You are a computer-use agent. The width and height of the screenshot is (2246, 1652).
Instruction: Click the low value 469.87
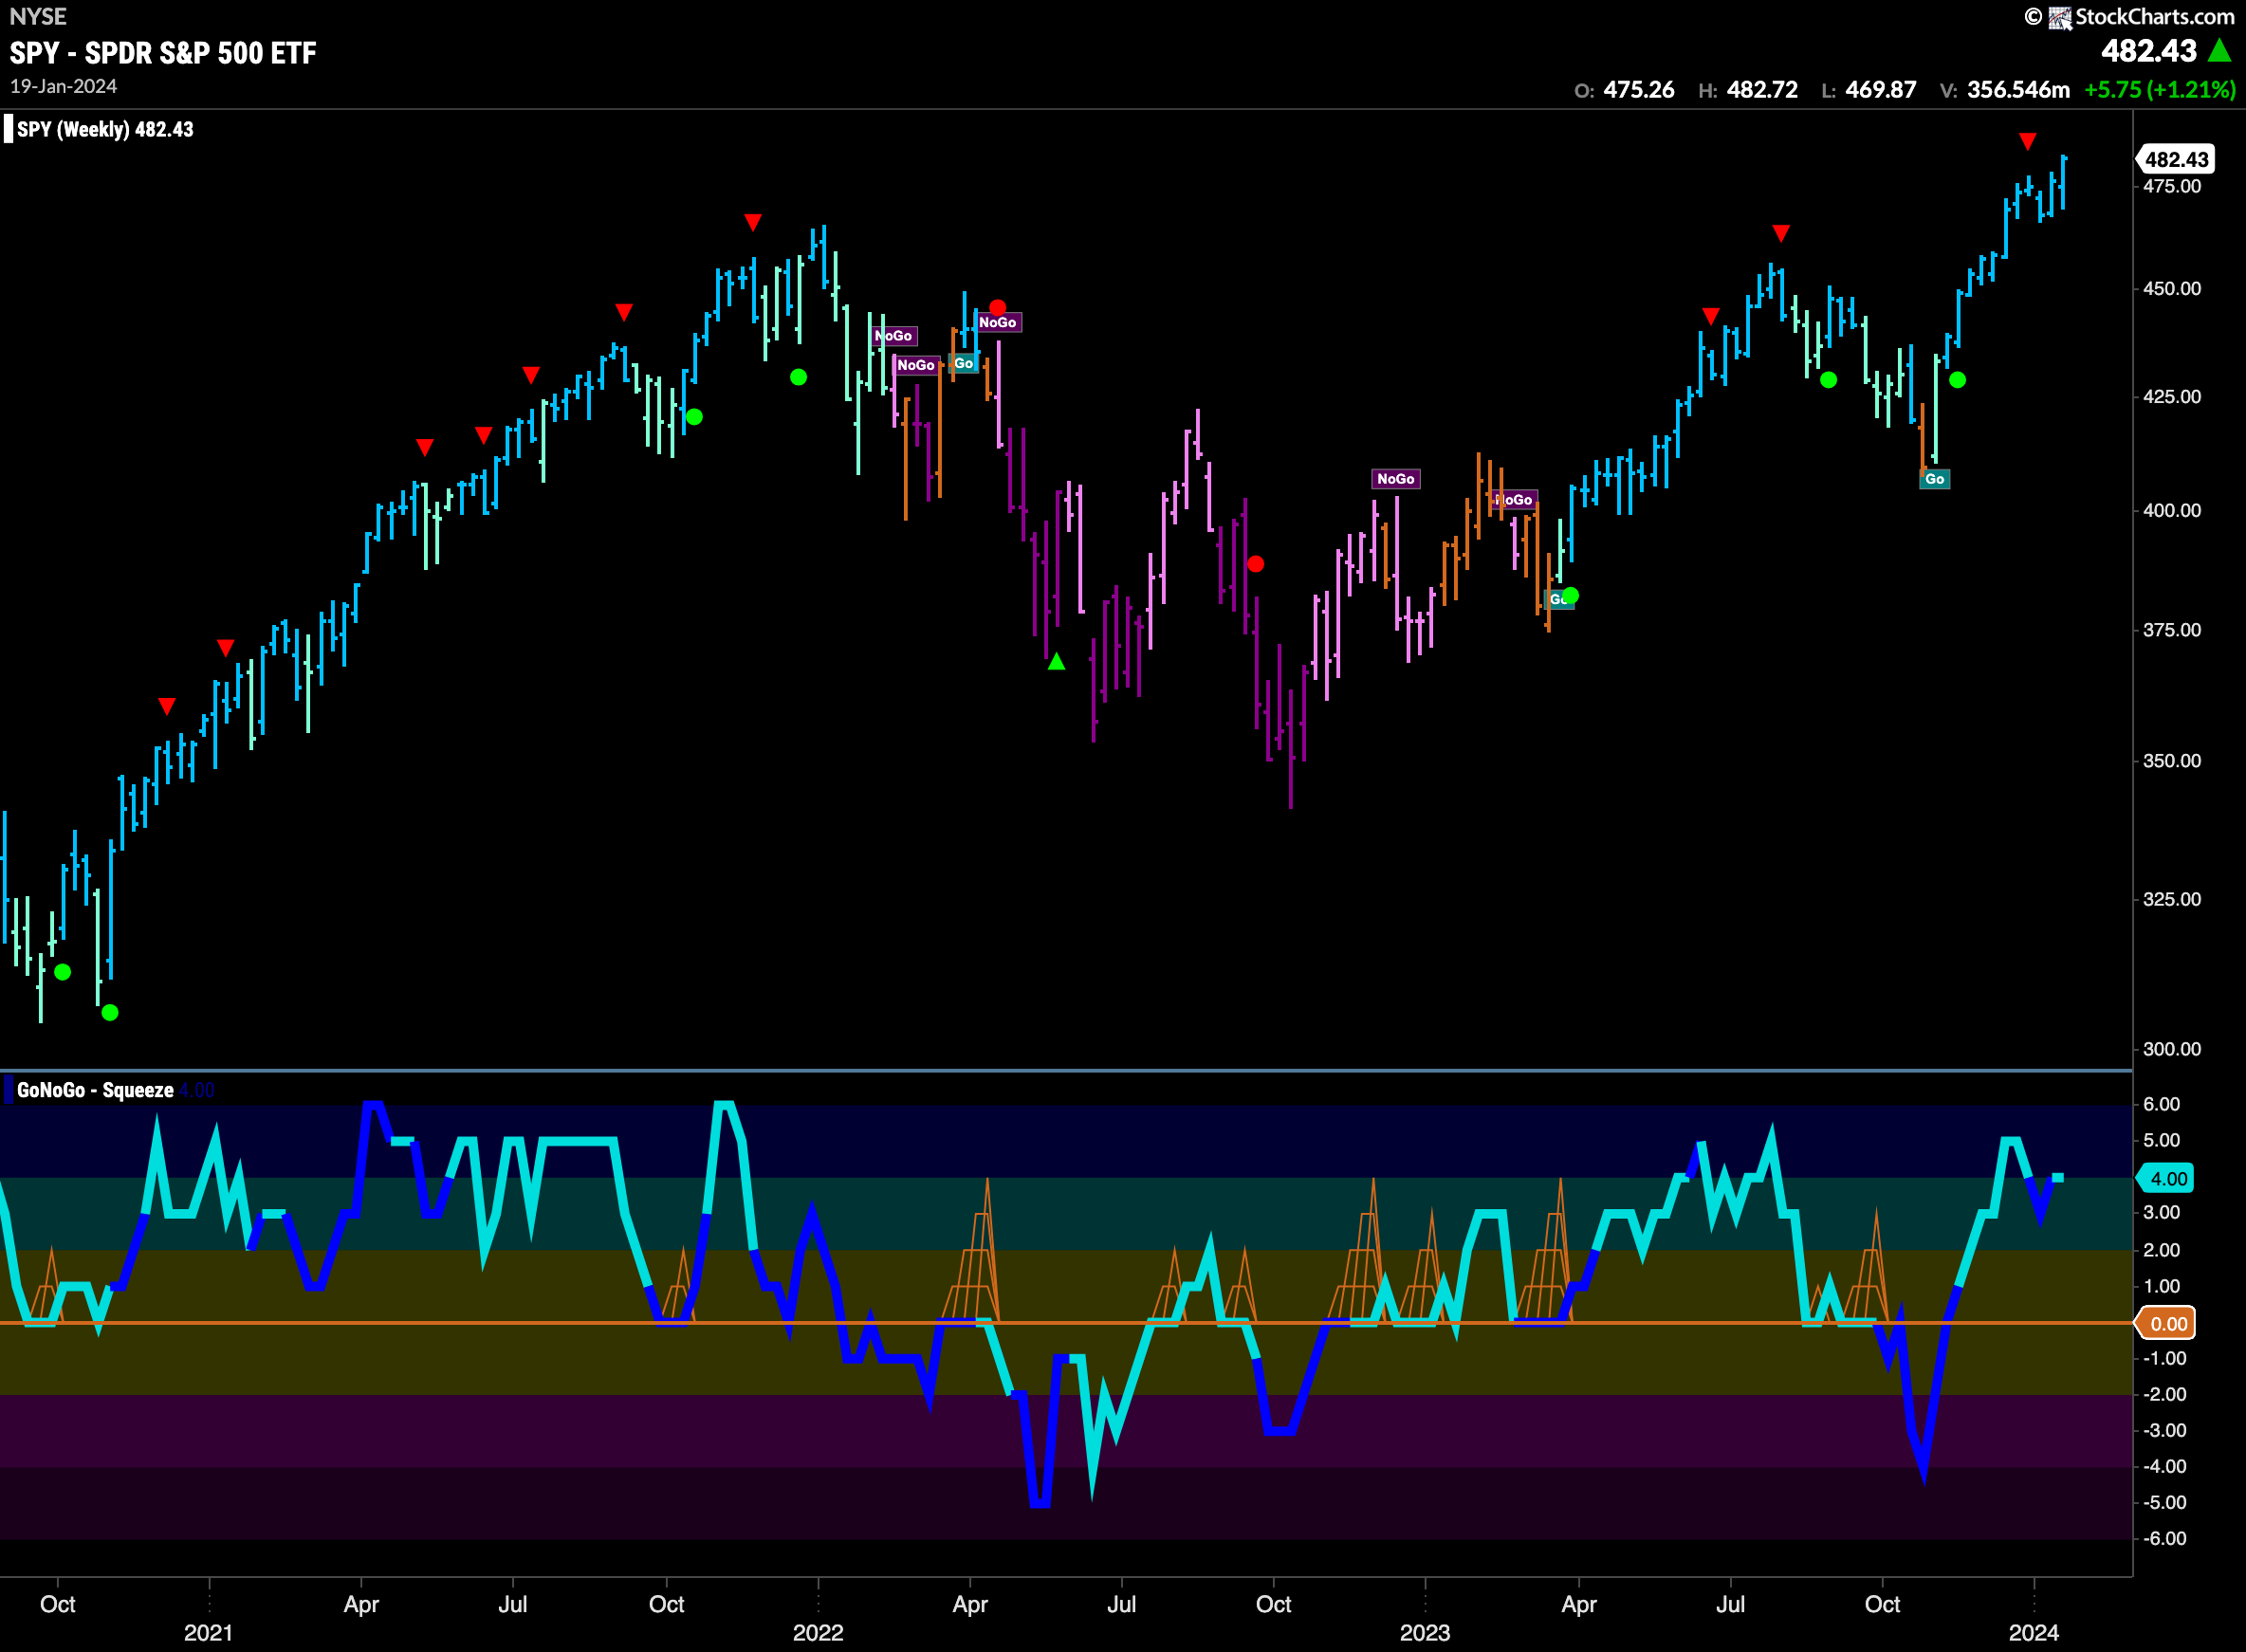click(x=1880, y=90)
